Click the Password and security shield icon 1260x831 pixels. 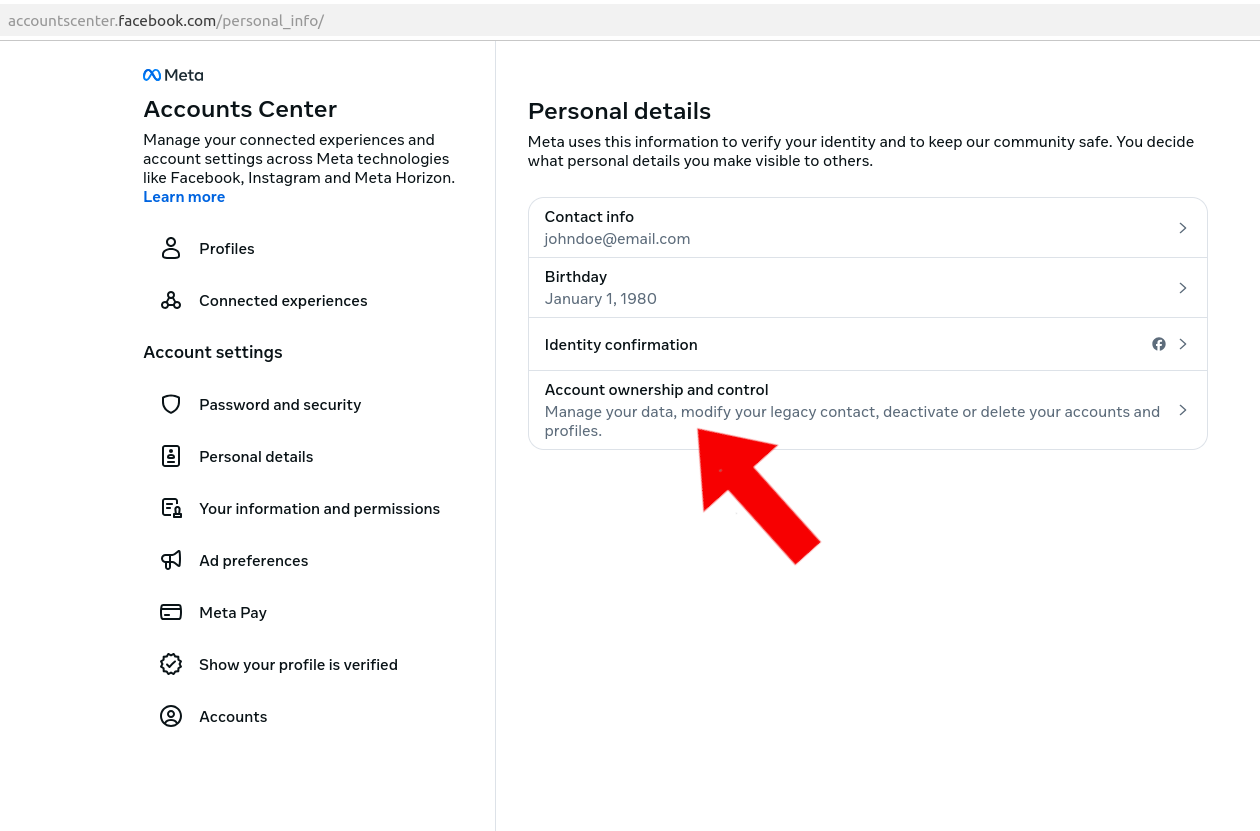tap(171, 404)
